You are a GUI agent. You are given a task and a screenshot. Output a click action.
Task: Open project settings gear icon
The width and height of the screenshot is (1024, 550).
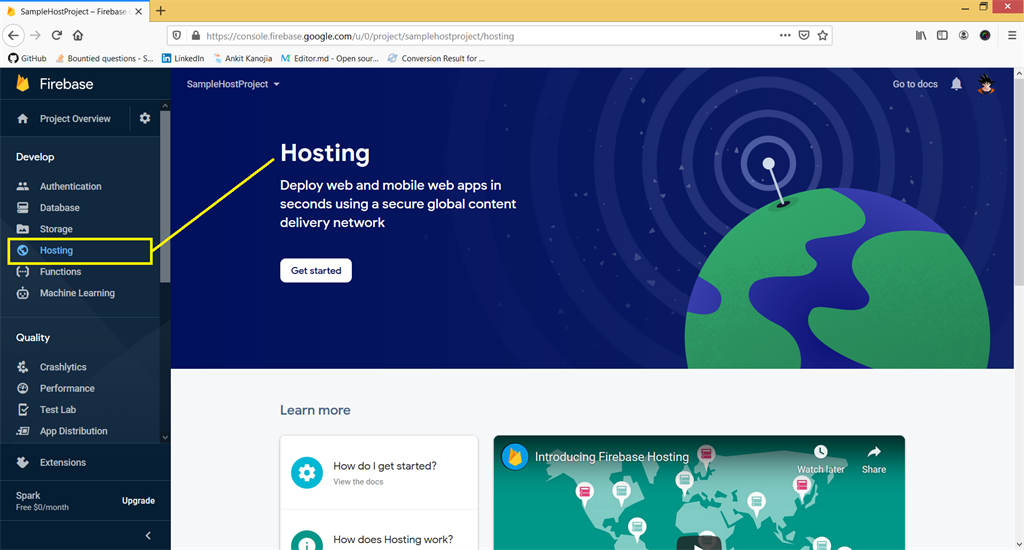click(145, 118)
